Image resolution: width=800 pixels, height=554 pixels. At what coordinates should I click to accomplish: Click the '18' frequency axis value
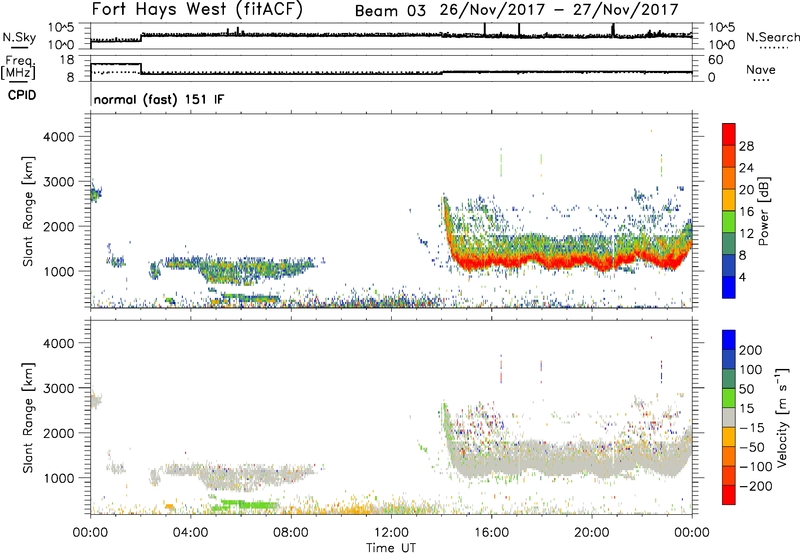point(67,60)
